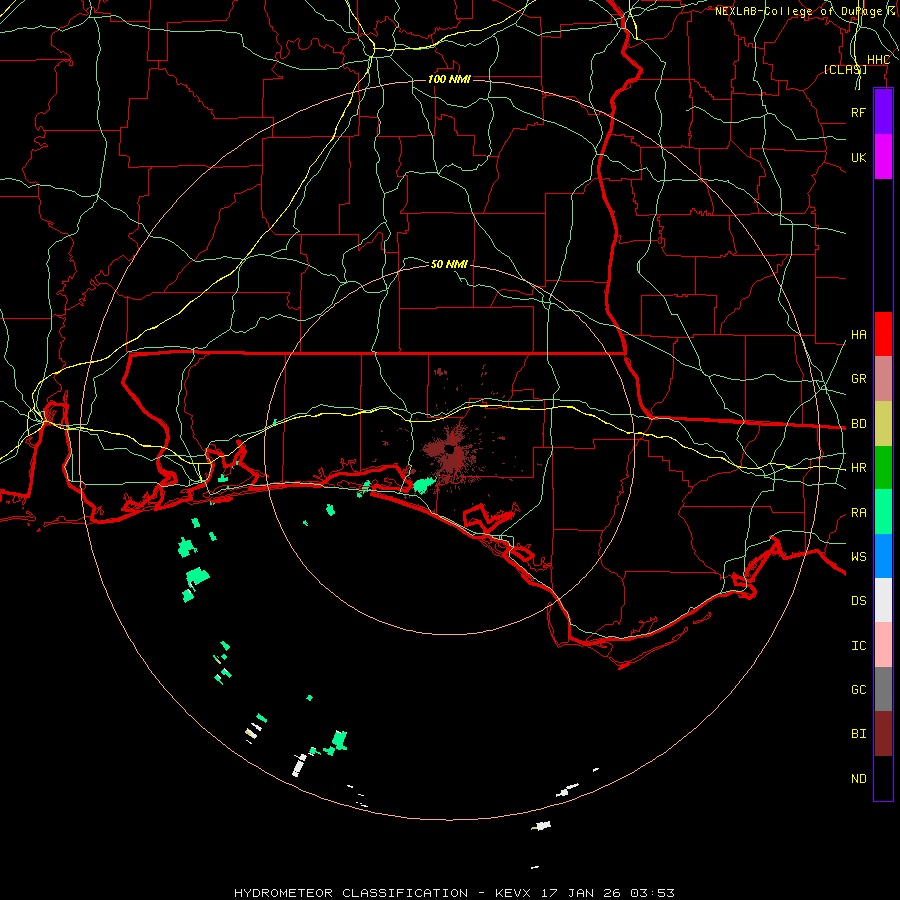This screenshot has height=900, width=900.
Task: Click the RF legend label text
Action: 858,112
